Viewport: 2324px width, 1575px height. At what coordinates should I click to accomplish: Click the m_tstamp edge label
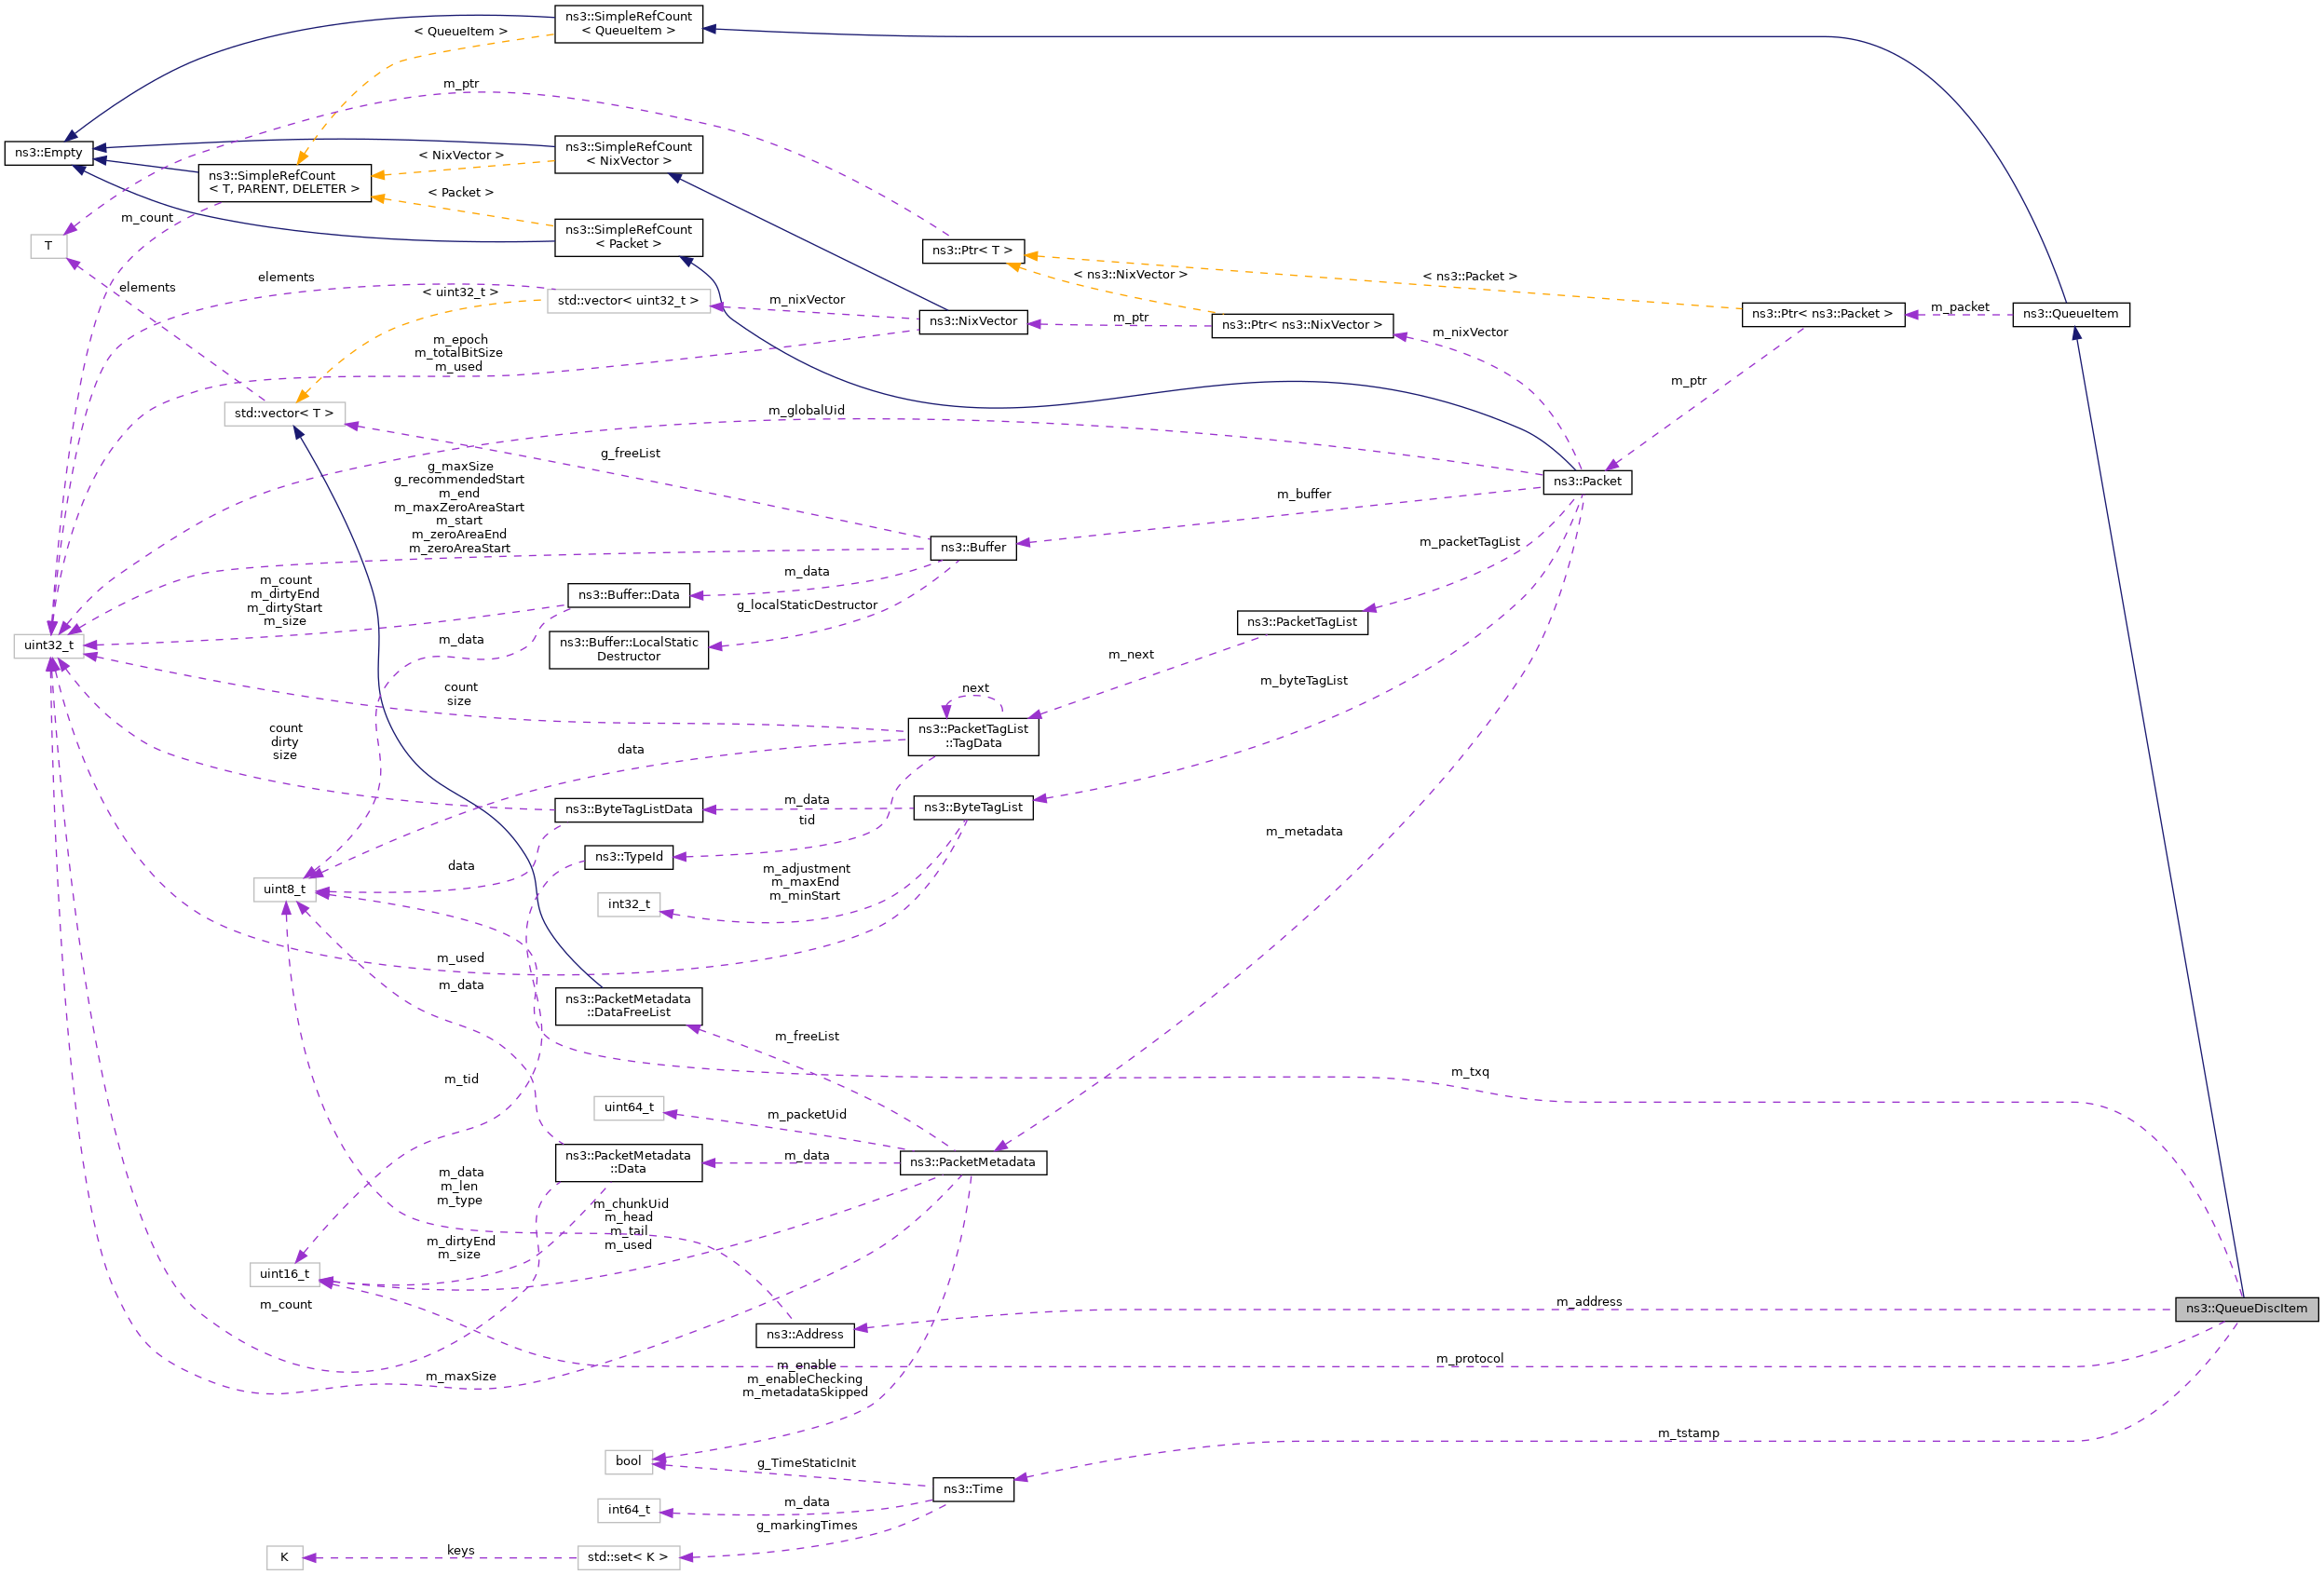point(1689,1434)
